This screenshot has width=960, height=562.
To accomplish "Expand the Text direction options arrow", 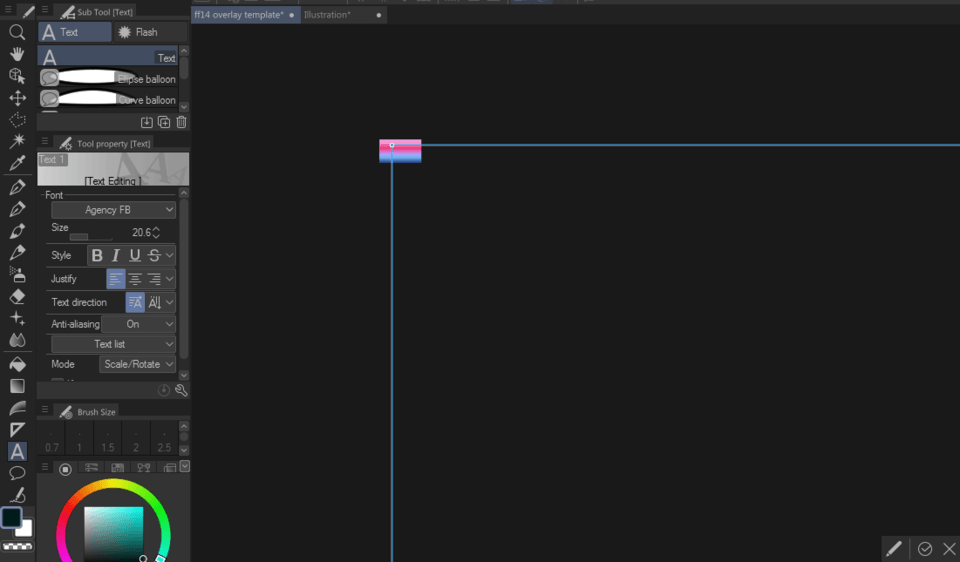I will (x=170, y=302).
